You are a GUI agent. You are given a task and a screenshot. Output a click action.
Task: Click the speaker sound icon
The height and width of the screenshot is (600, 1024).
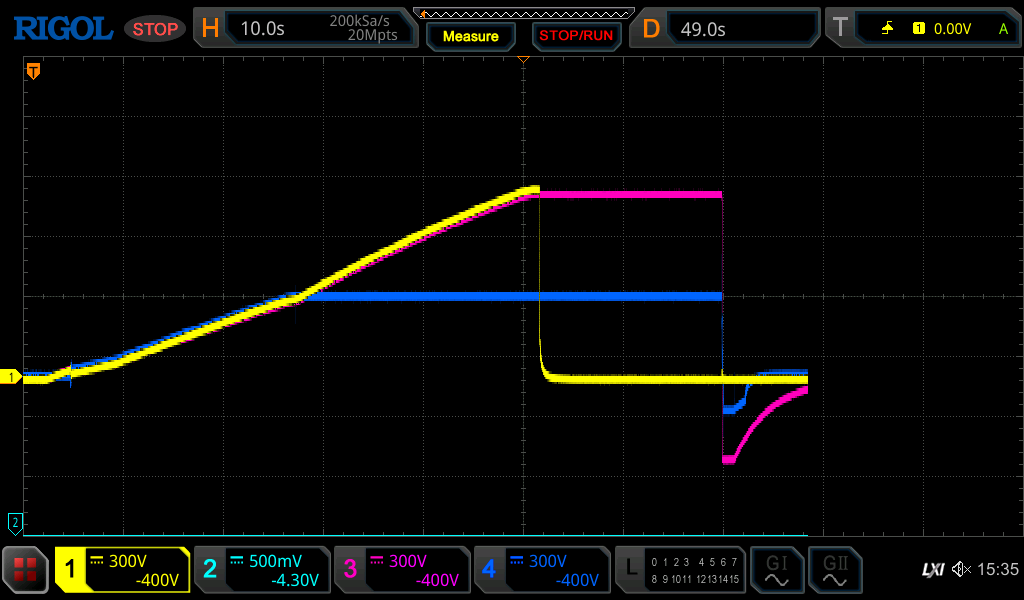[961, 570]
